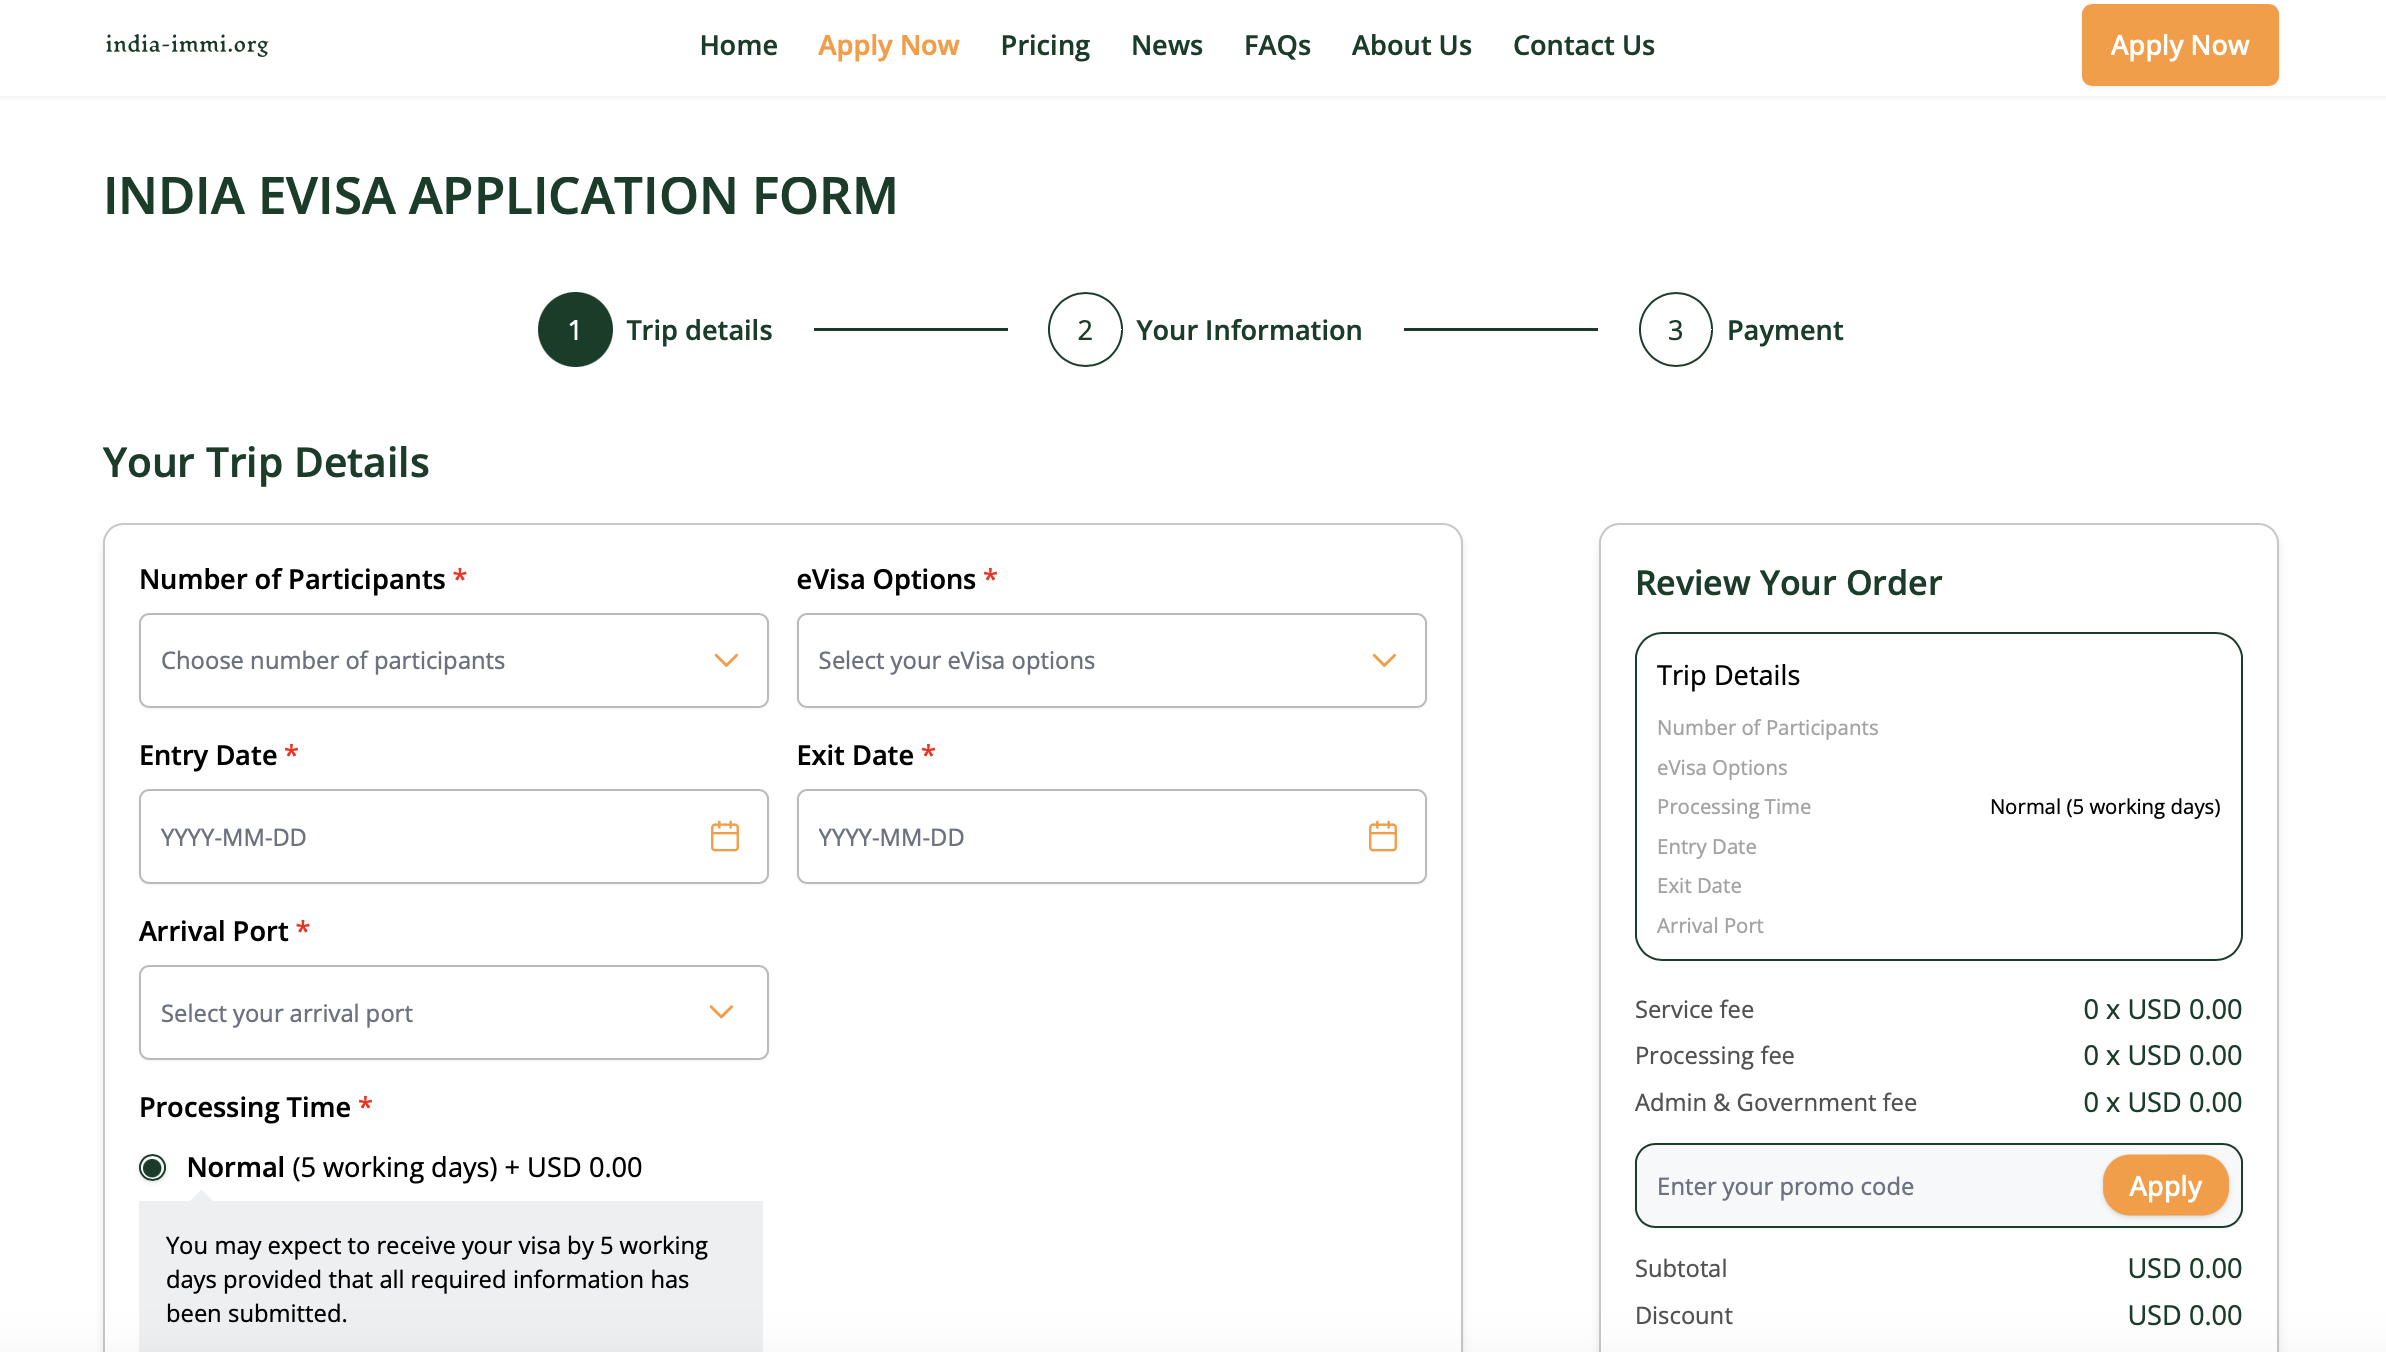2386x1352 pixels.
Task: Open the eVisa Options dropdown
Action: pos(1111,660)
